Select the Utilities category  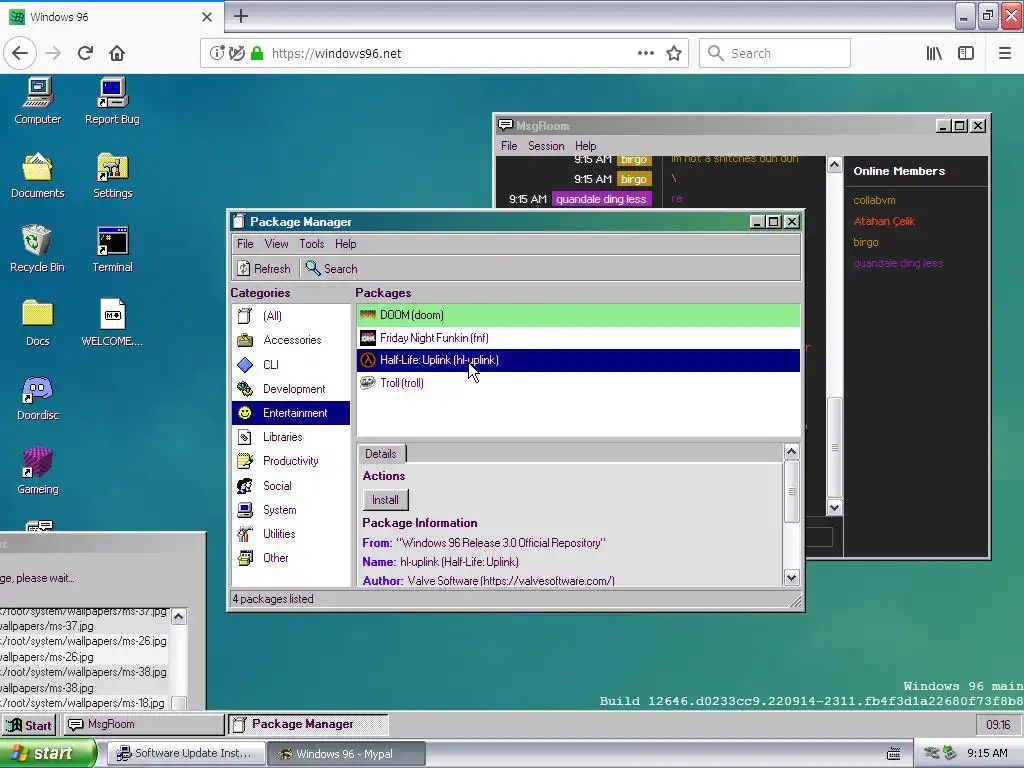pyautogui.click(x=291, y=534)
